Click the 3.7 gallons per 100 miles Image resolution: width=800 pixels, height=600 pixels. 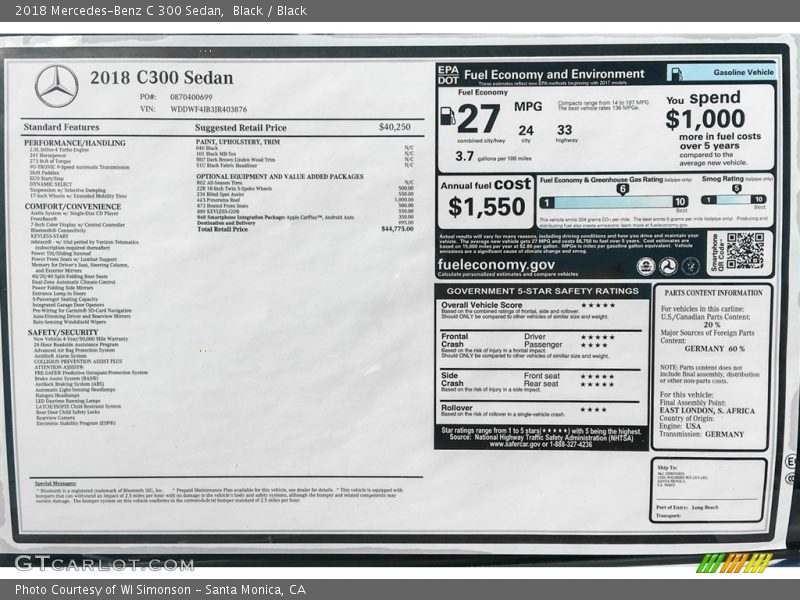pos(493,157)
